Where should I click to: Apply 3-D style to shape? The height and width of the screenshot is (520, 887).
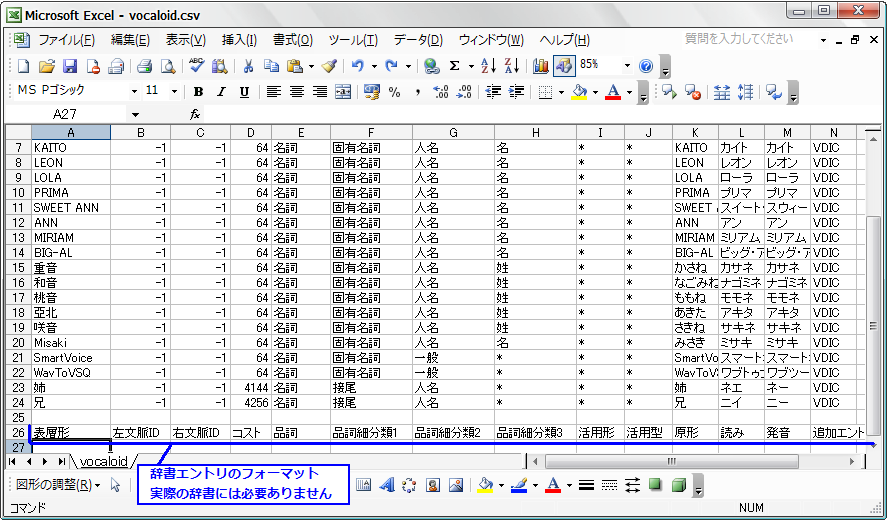[678, 485]
